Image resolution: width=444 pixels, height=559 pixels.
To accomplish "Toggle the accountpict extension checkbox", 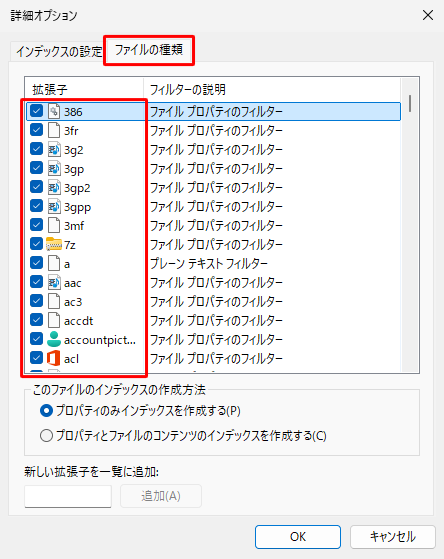I will coord(36,339).
